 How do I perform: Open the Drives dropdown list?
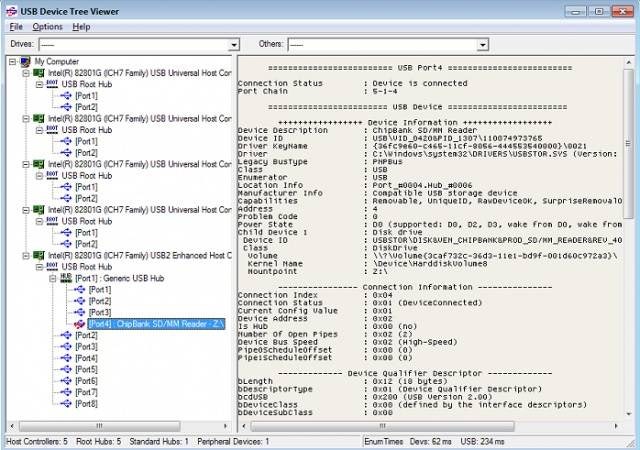coord(234,45)
